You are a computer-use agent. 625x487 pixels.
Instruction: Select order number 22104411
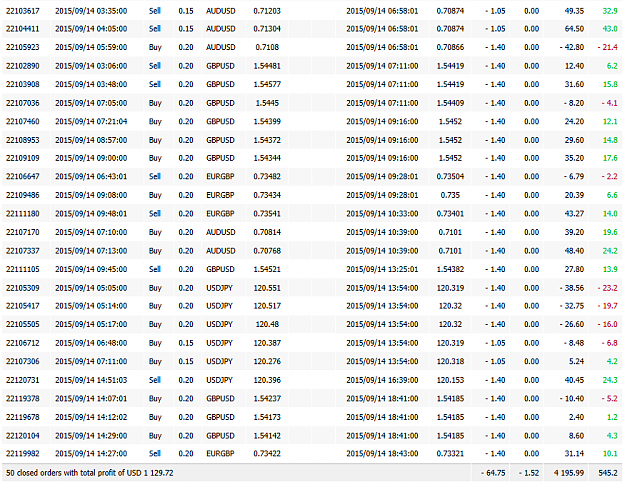click(x=23, y=29)
